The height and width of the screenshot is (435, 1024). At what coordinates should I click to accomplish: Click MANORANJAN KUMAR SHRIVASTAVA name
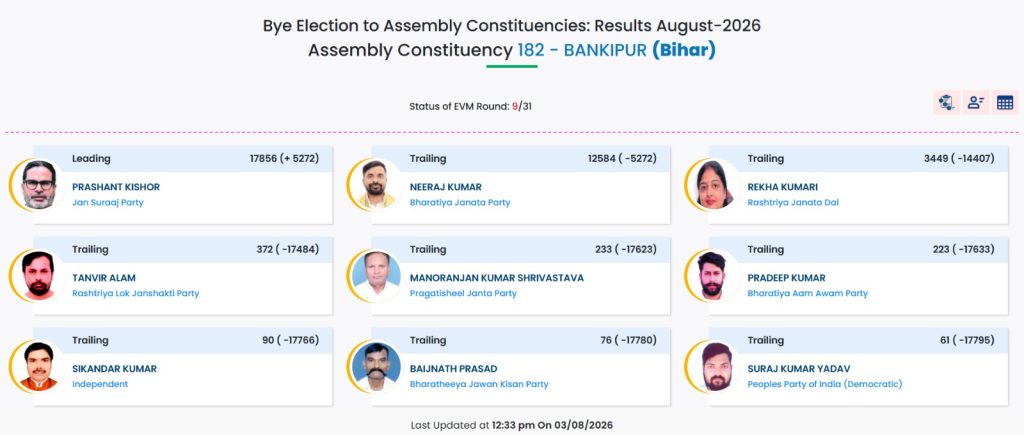point(496,278)
